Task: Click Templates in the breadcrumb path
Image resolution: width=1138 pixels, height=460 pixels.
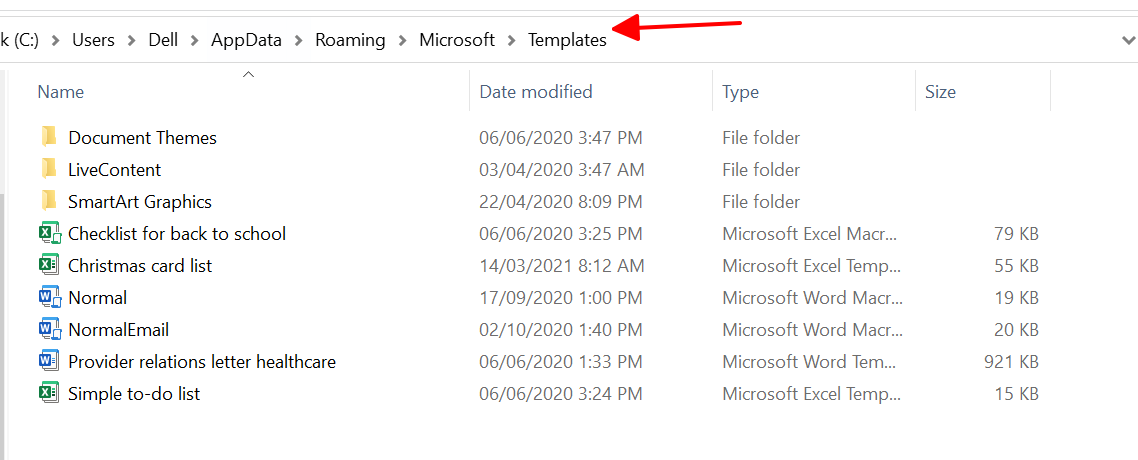Action: tap(567, 41)
